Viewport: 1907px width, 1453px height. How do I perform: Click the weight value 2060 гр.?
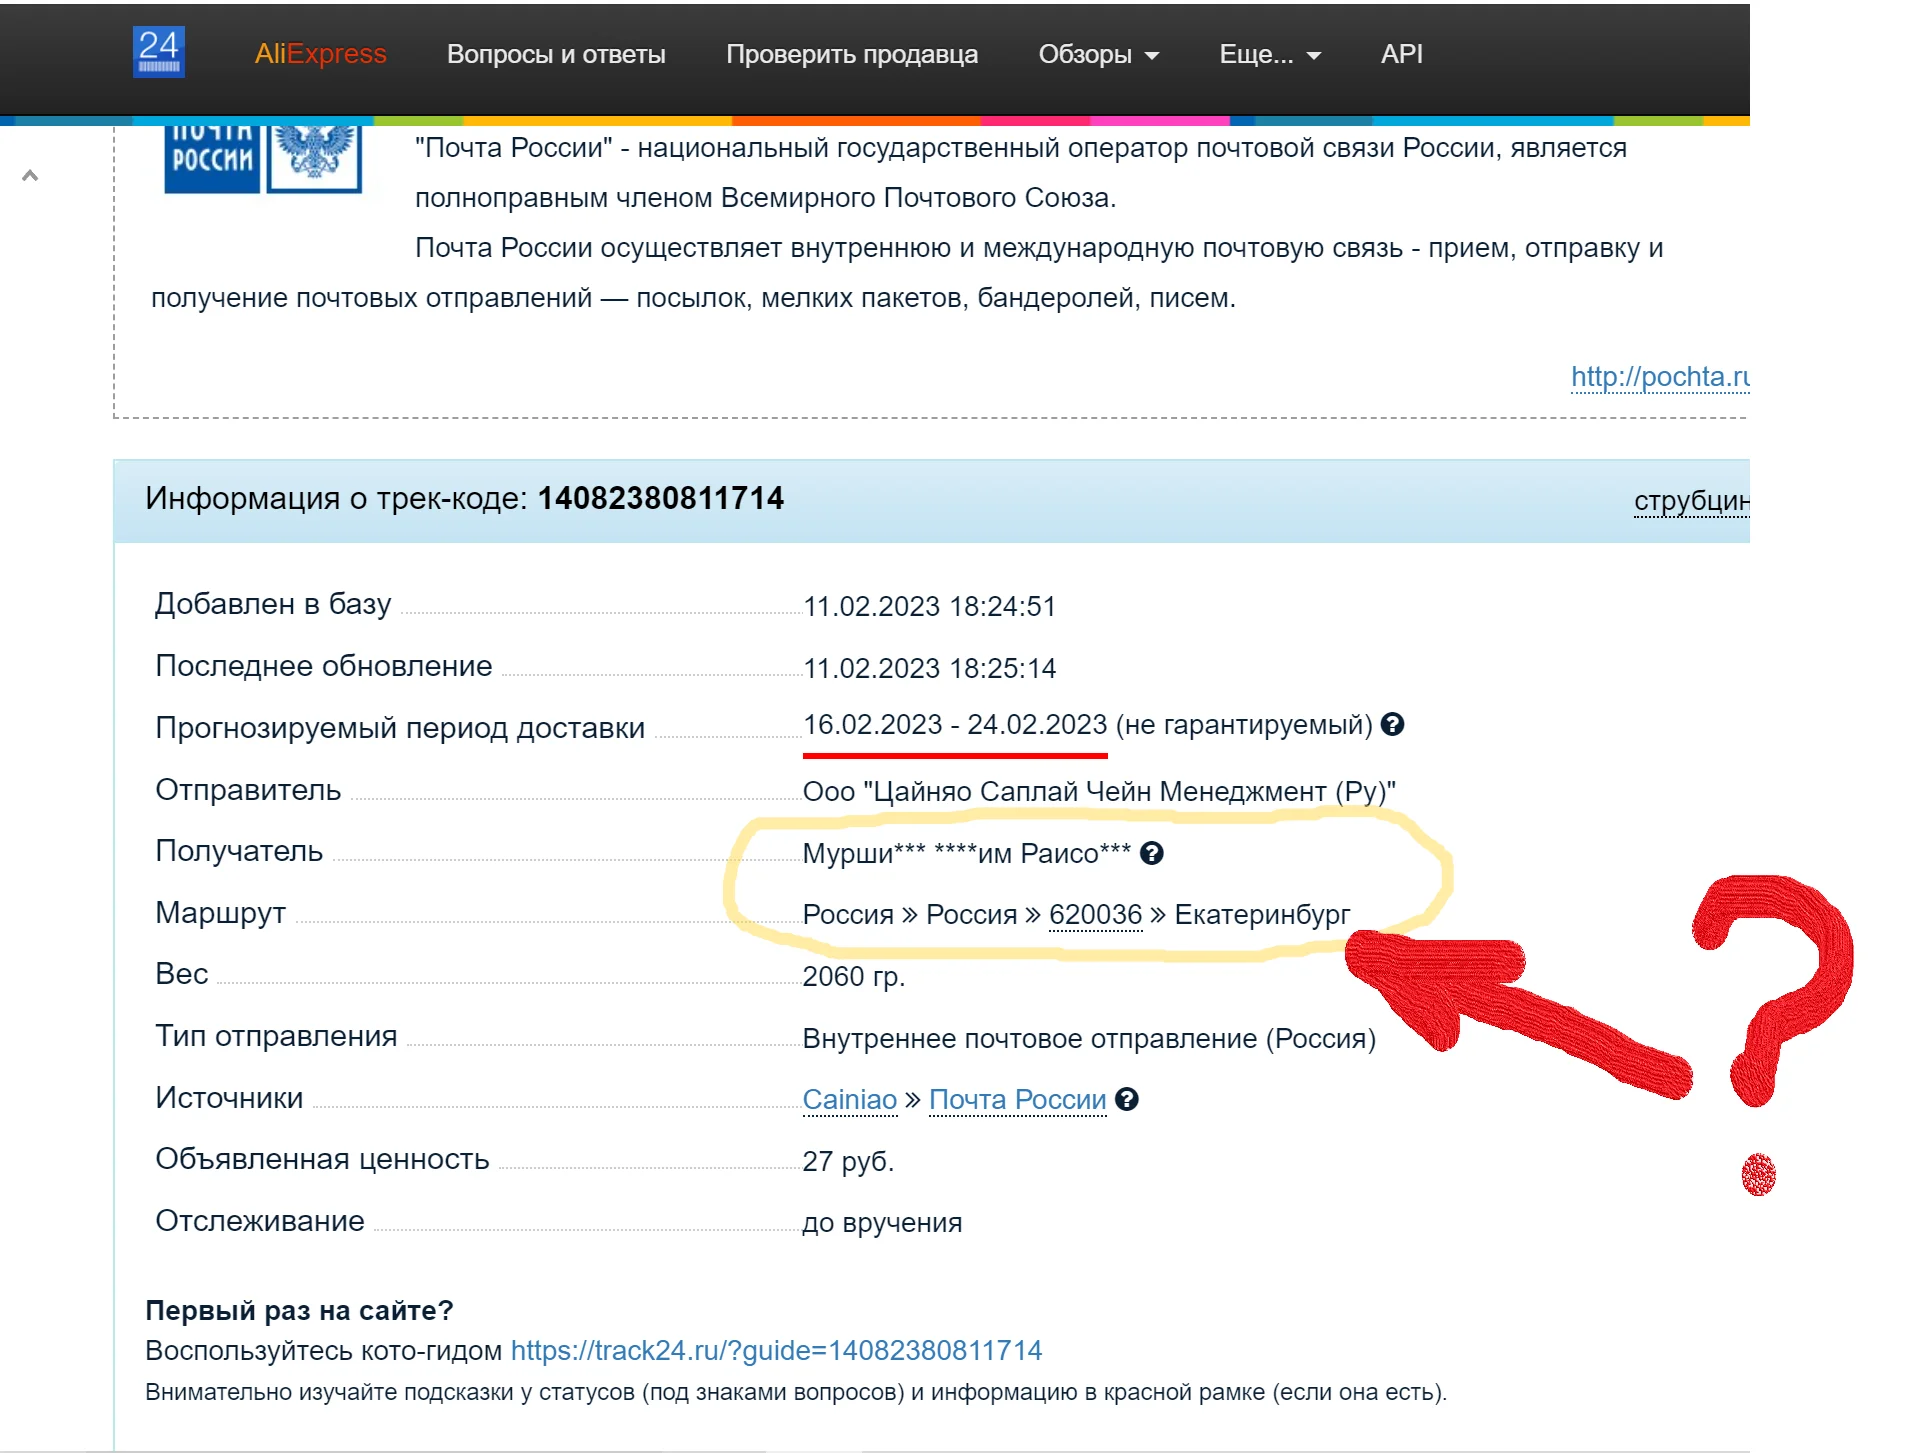pyautogui.click(x=854, y=976)
